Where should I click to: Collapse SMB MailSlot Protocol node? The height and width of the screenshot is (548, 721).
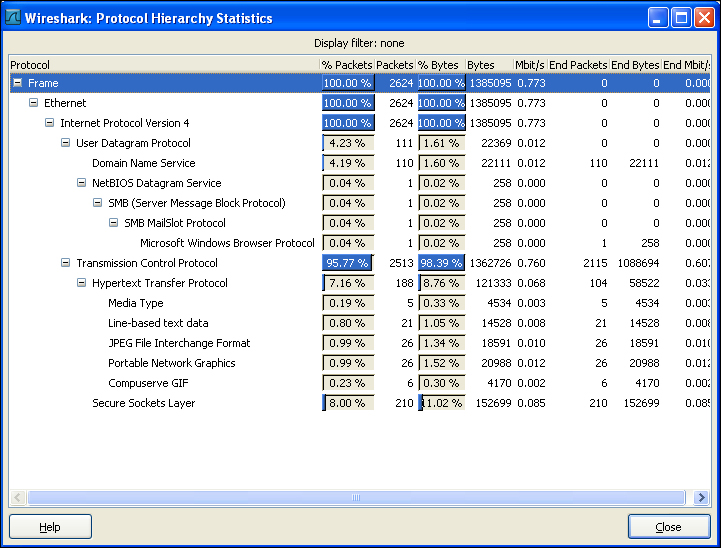(114, 223)
